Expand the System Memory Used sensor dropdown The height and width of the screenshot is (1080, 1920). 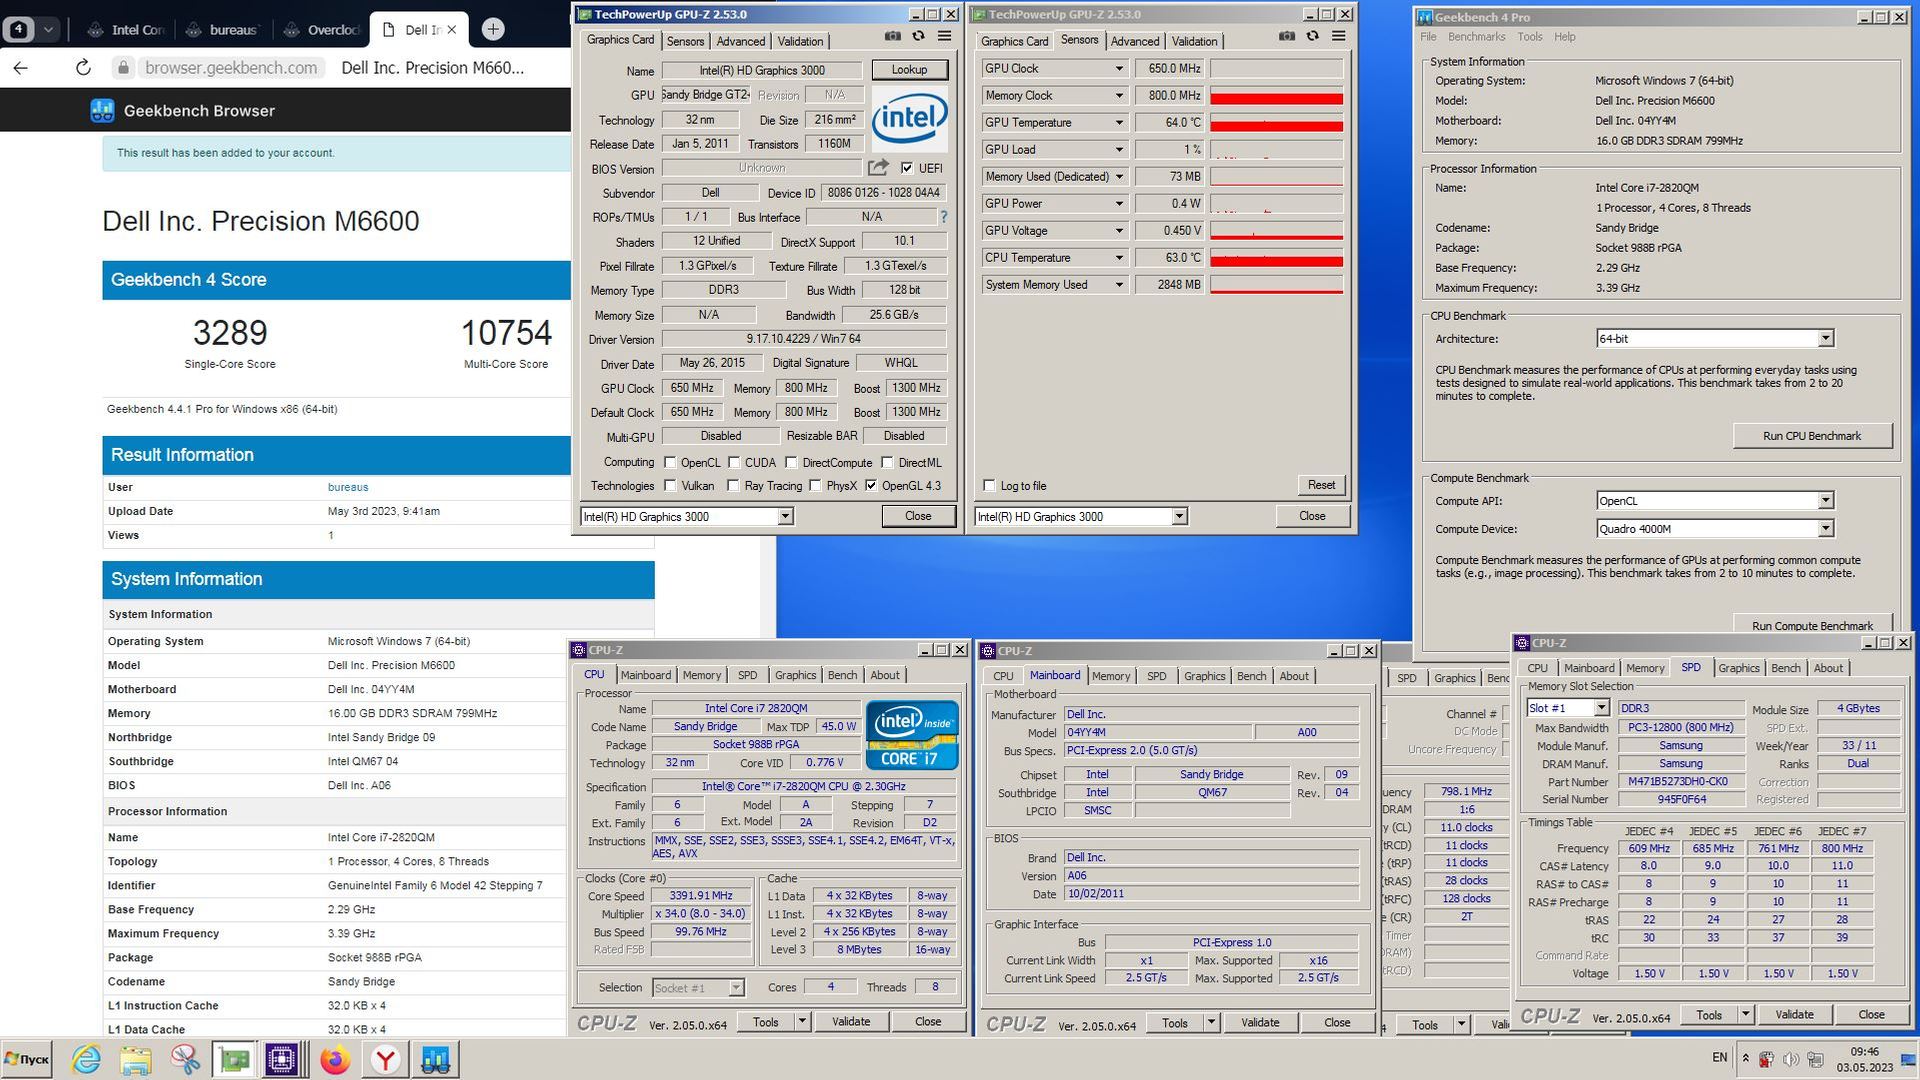click(1119, 284)
